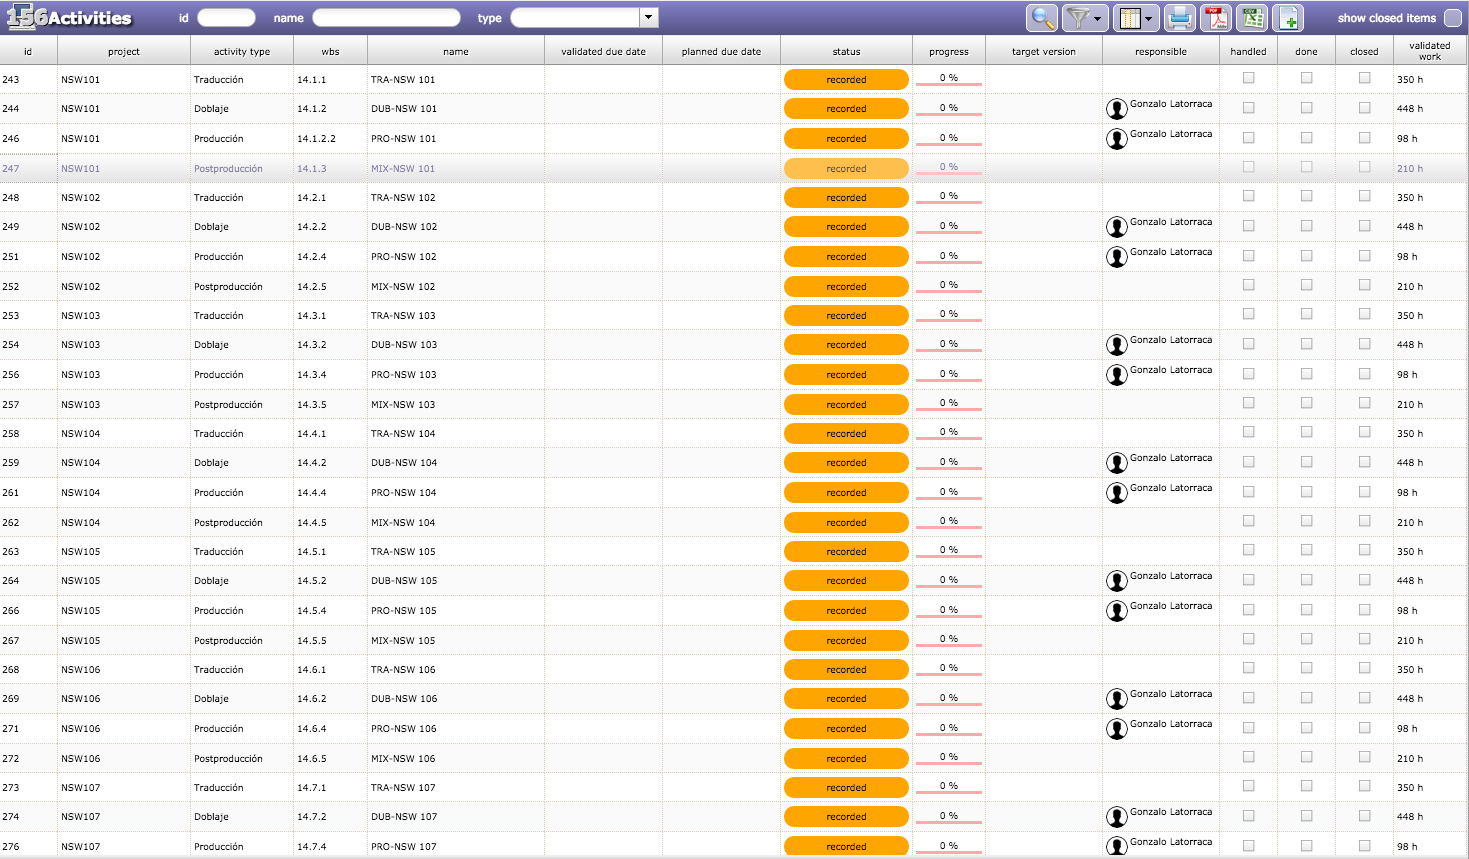Sort by the status column header
The image size is (1469, 859).
click(846, 51)
